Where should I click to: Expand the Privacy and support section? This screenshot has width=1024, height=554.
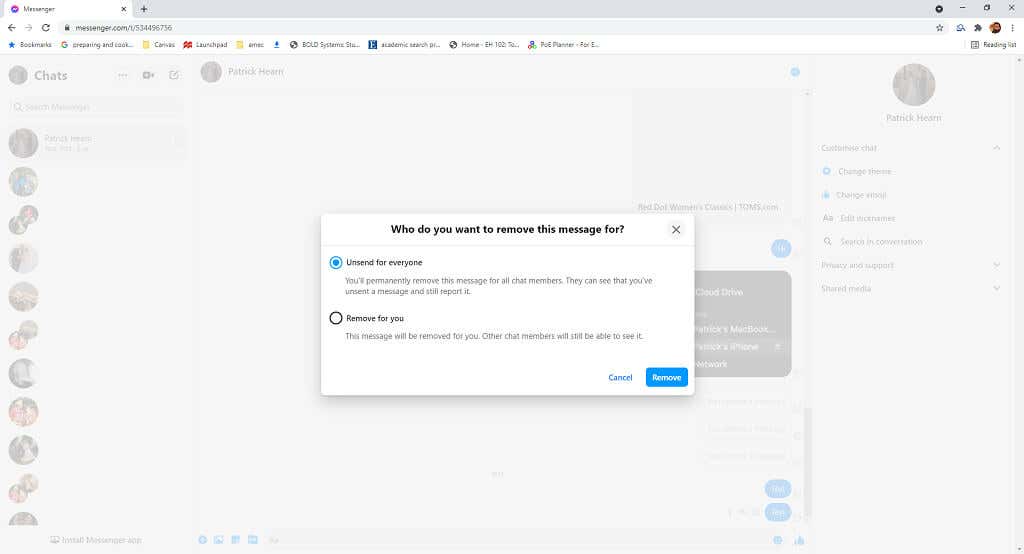point(996,265)
